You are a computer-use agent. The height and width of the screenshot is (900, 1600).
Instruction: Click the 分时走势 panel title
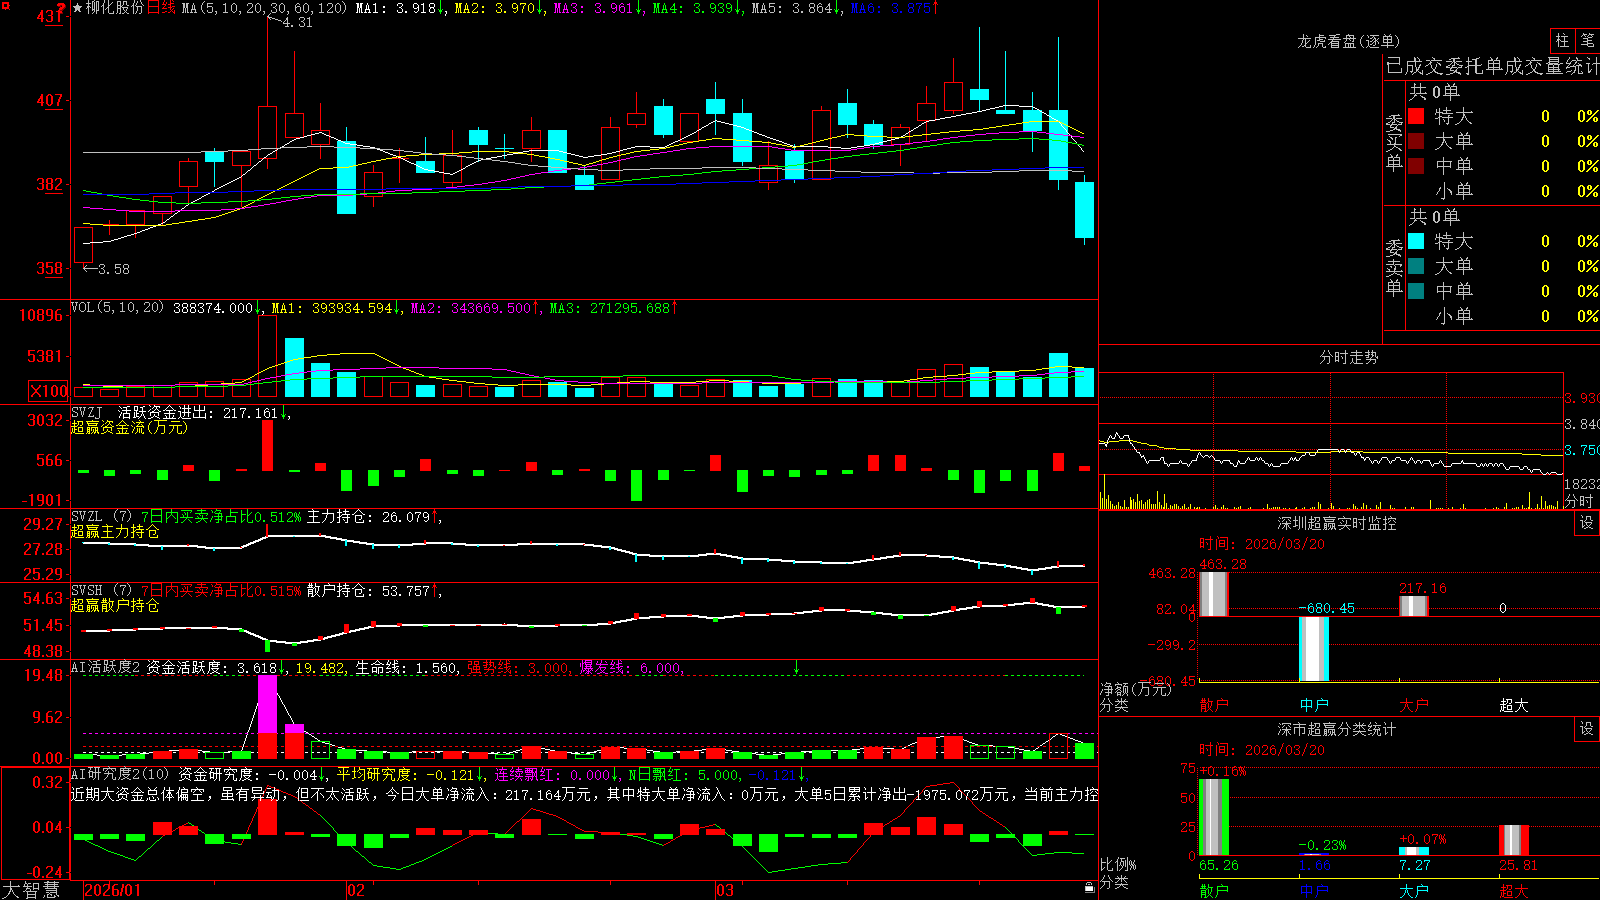[1348, 357]
